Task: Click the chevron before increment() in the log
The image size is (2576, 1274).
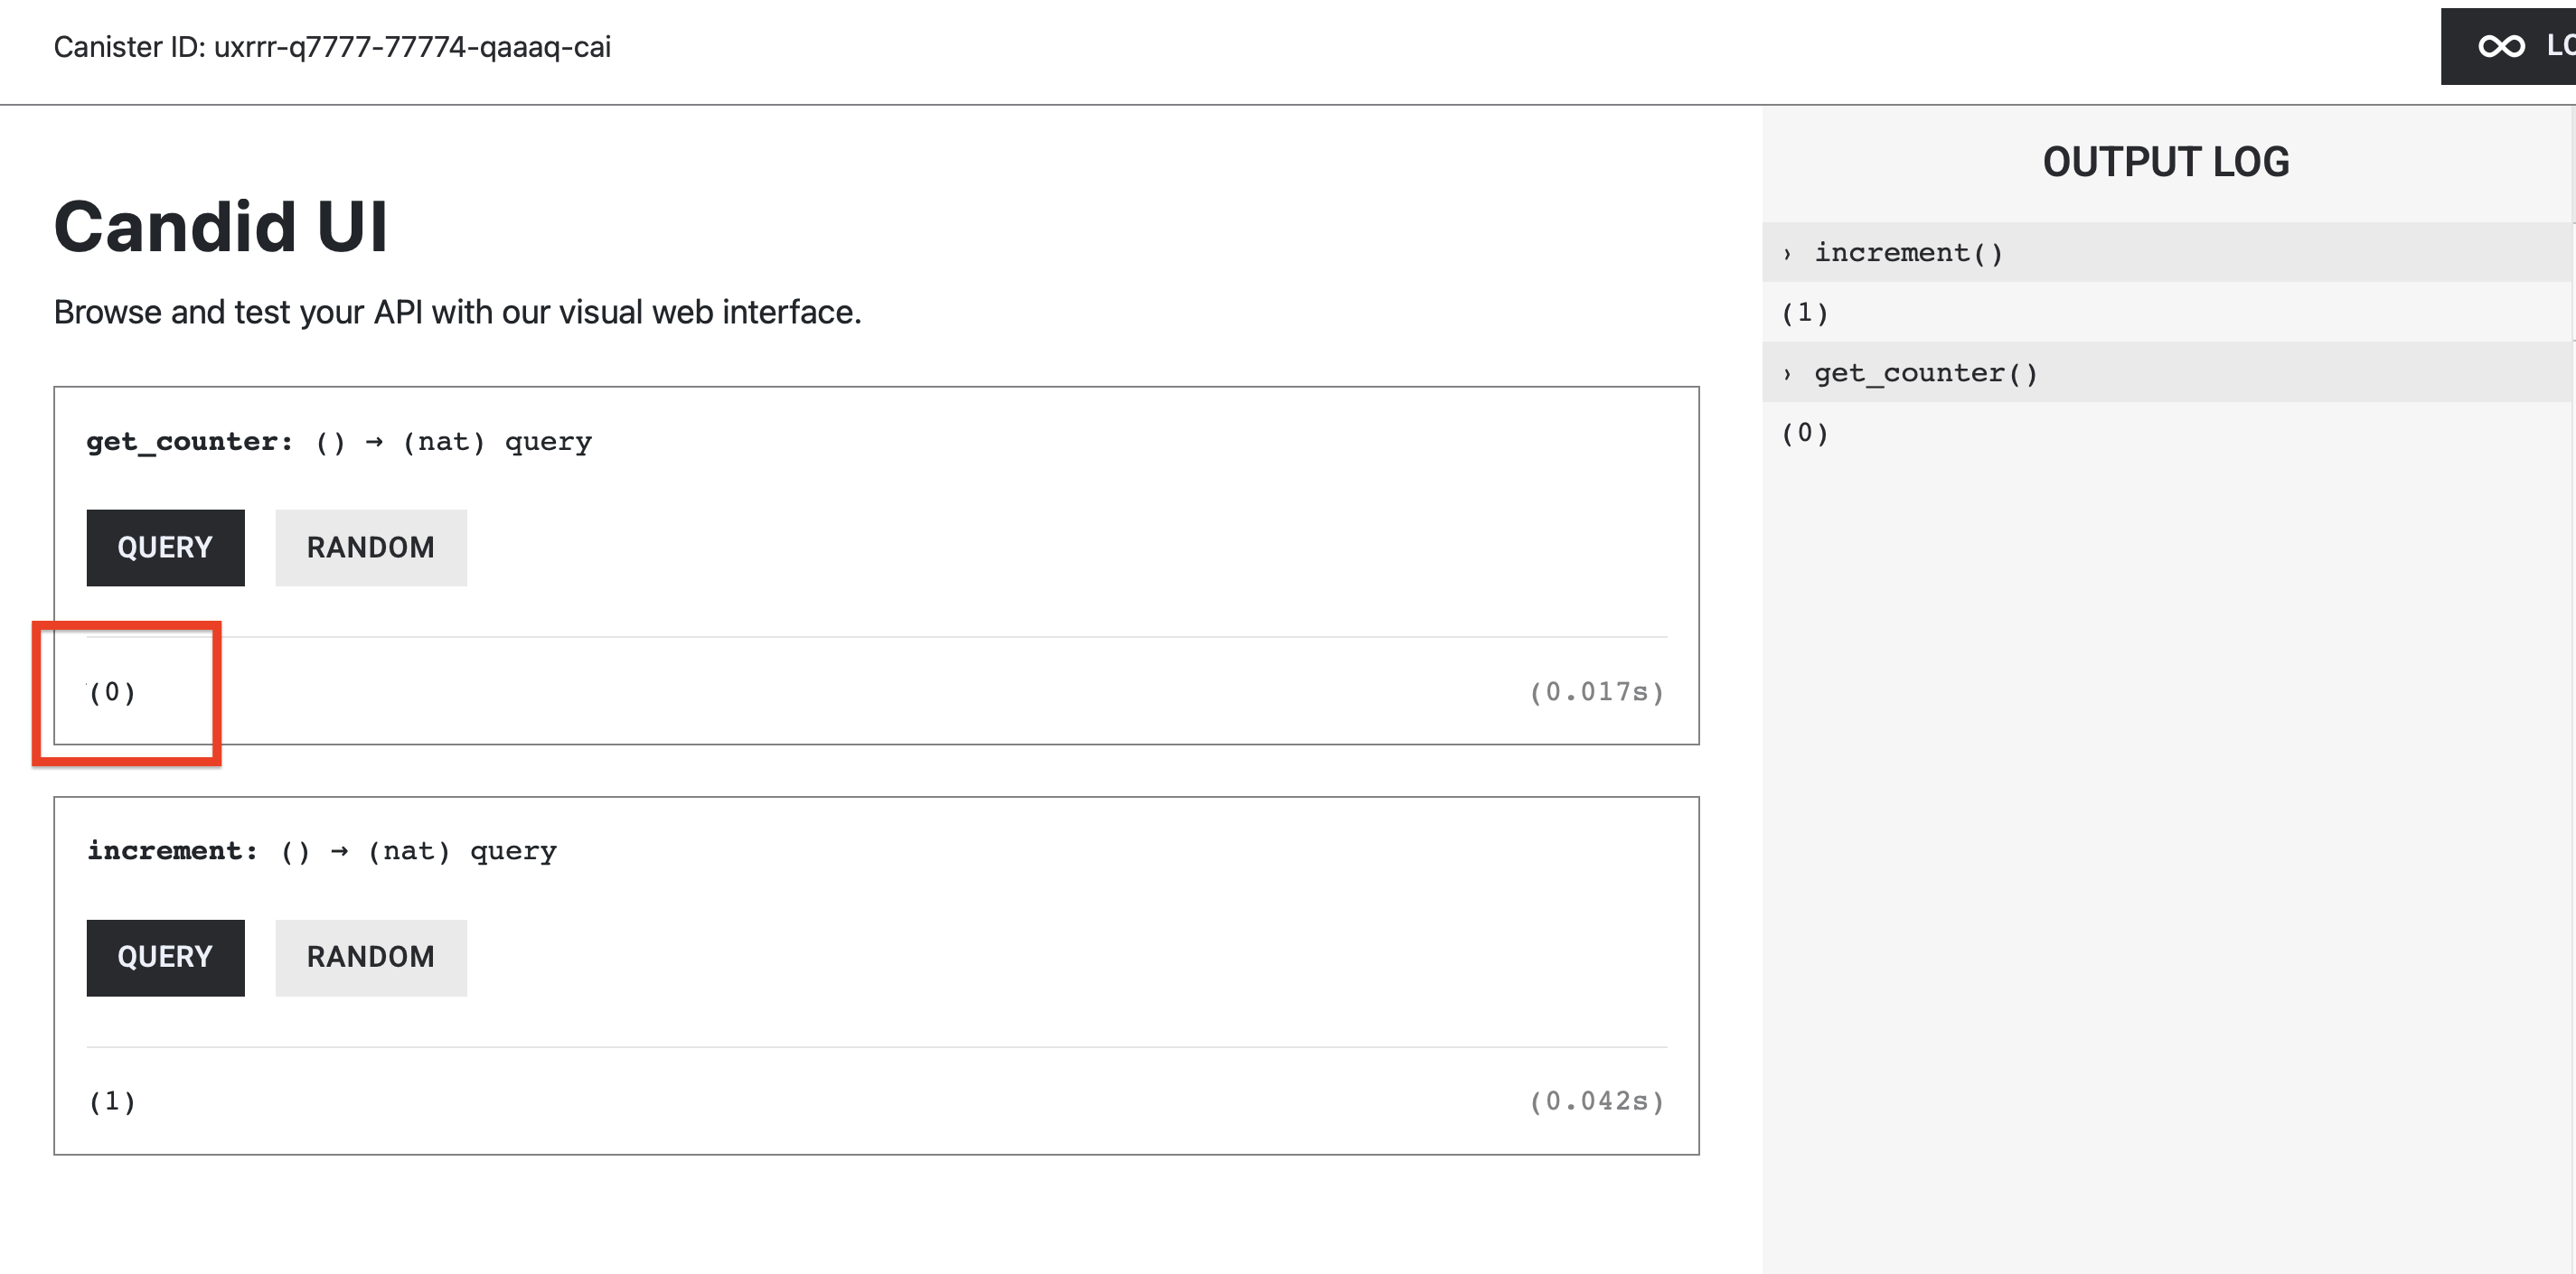Action: [1786, 252]
